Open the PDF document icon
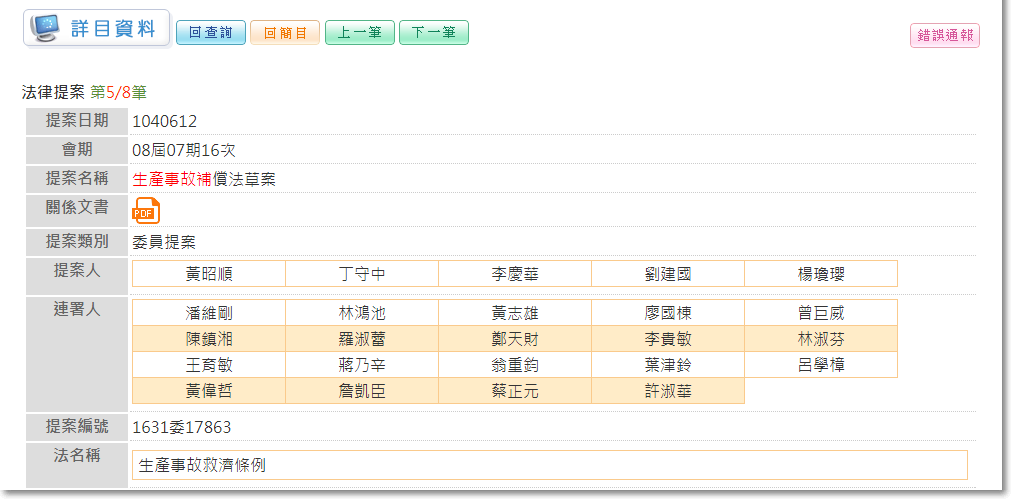This screenshot has width=1011, height=500. [x=146, y=211]
